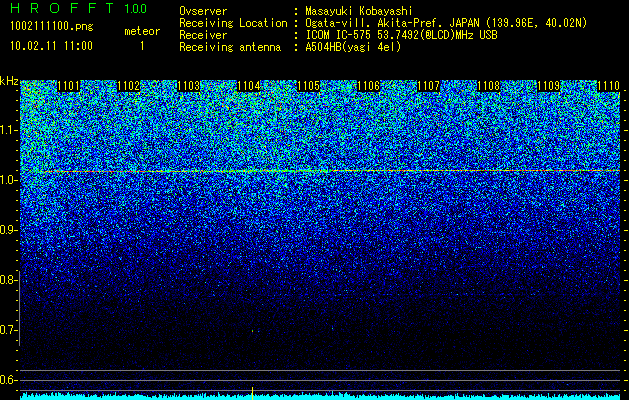Click the 0.6 frequency axis label
This screenshot has width=629, height=400.
(8, 380)
